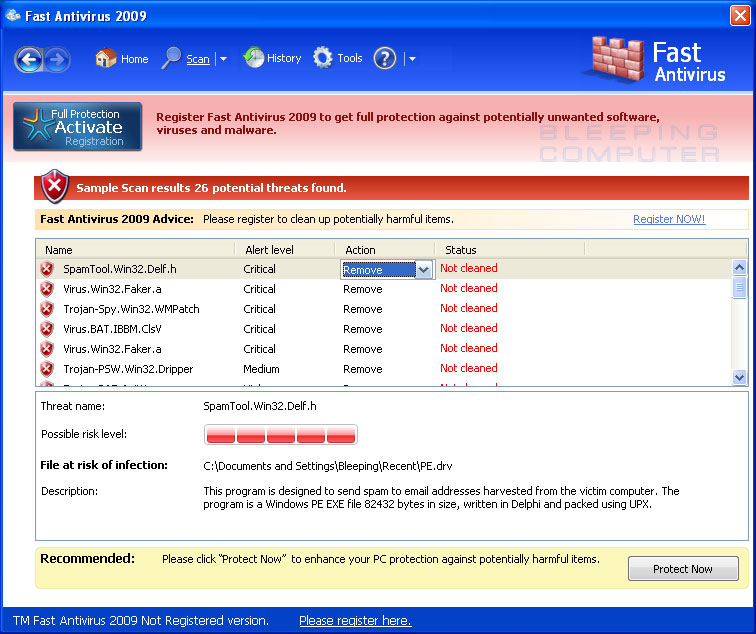Close the Fast Antivirus 2009 window

tap(740, 15)
